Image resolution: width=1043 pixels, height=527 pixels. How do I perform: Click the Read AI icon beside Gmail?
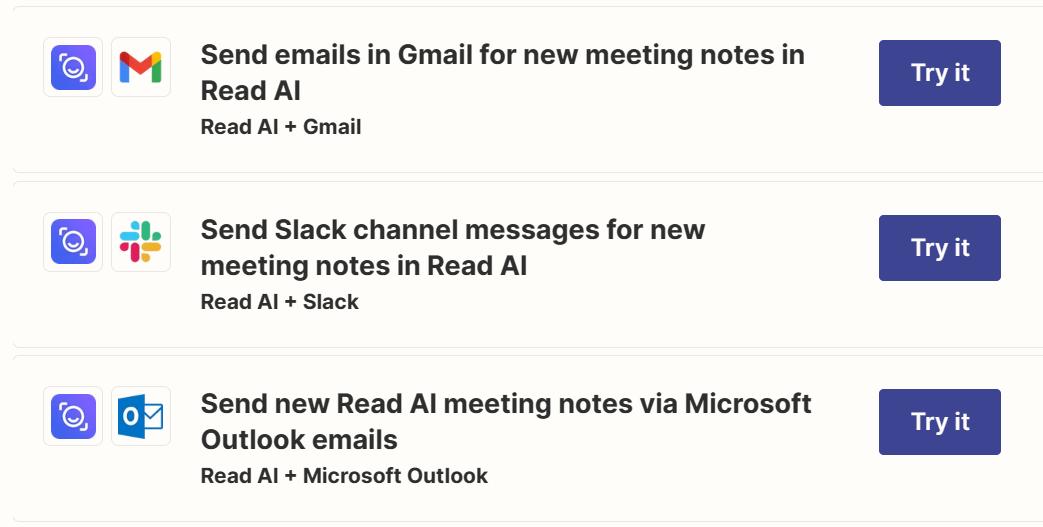pos(73,67)
